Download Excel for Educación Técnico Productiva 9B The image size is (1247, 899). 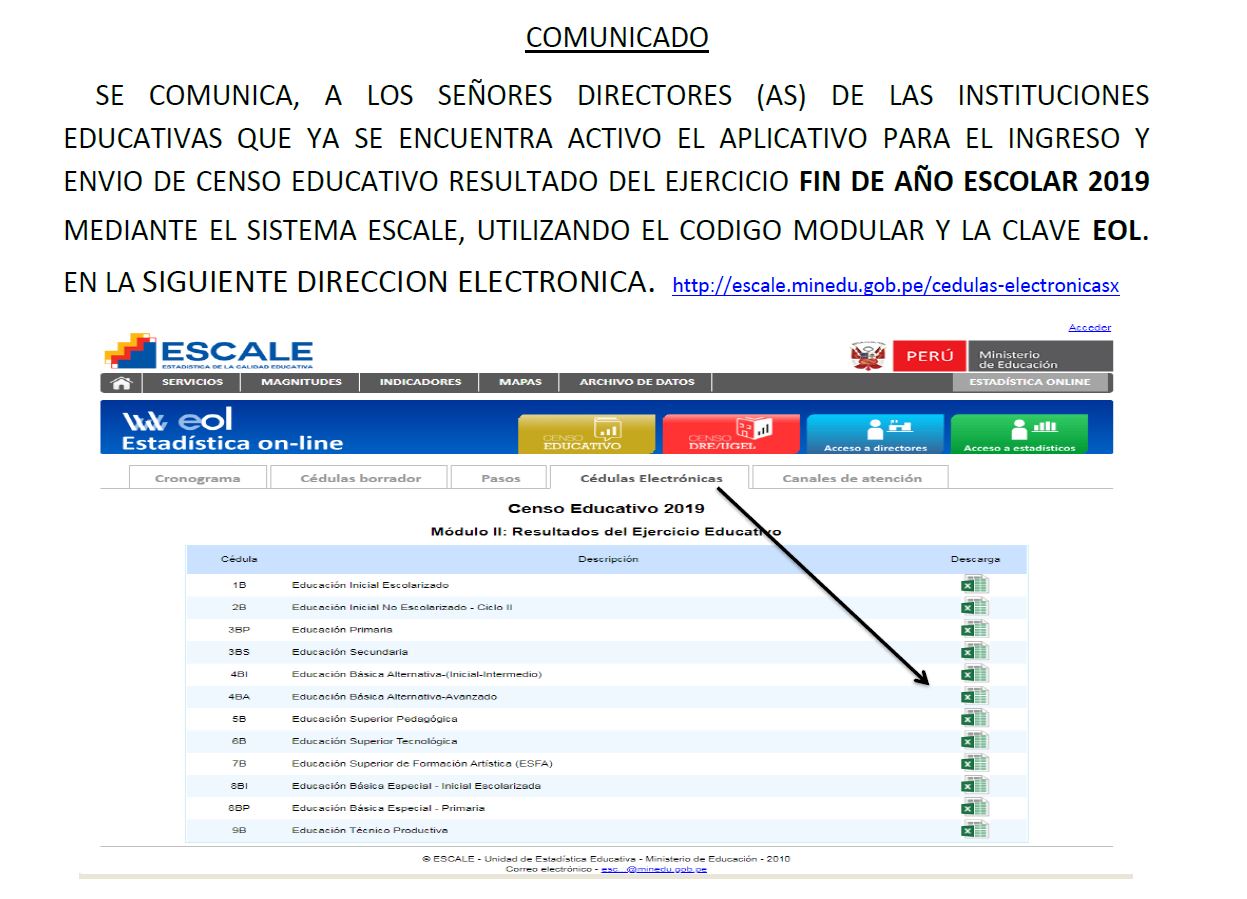(974, 830)
